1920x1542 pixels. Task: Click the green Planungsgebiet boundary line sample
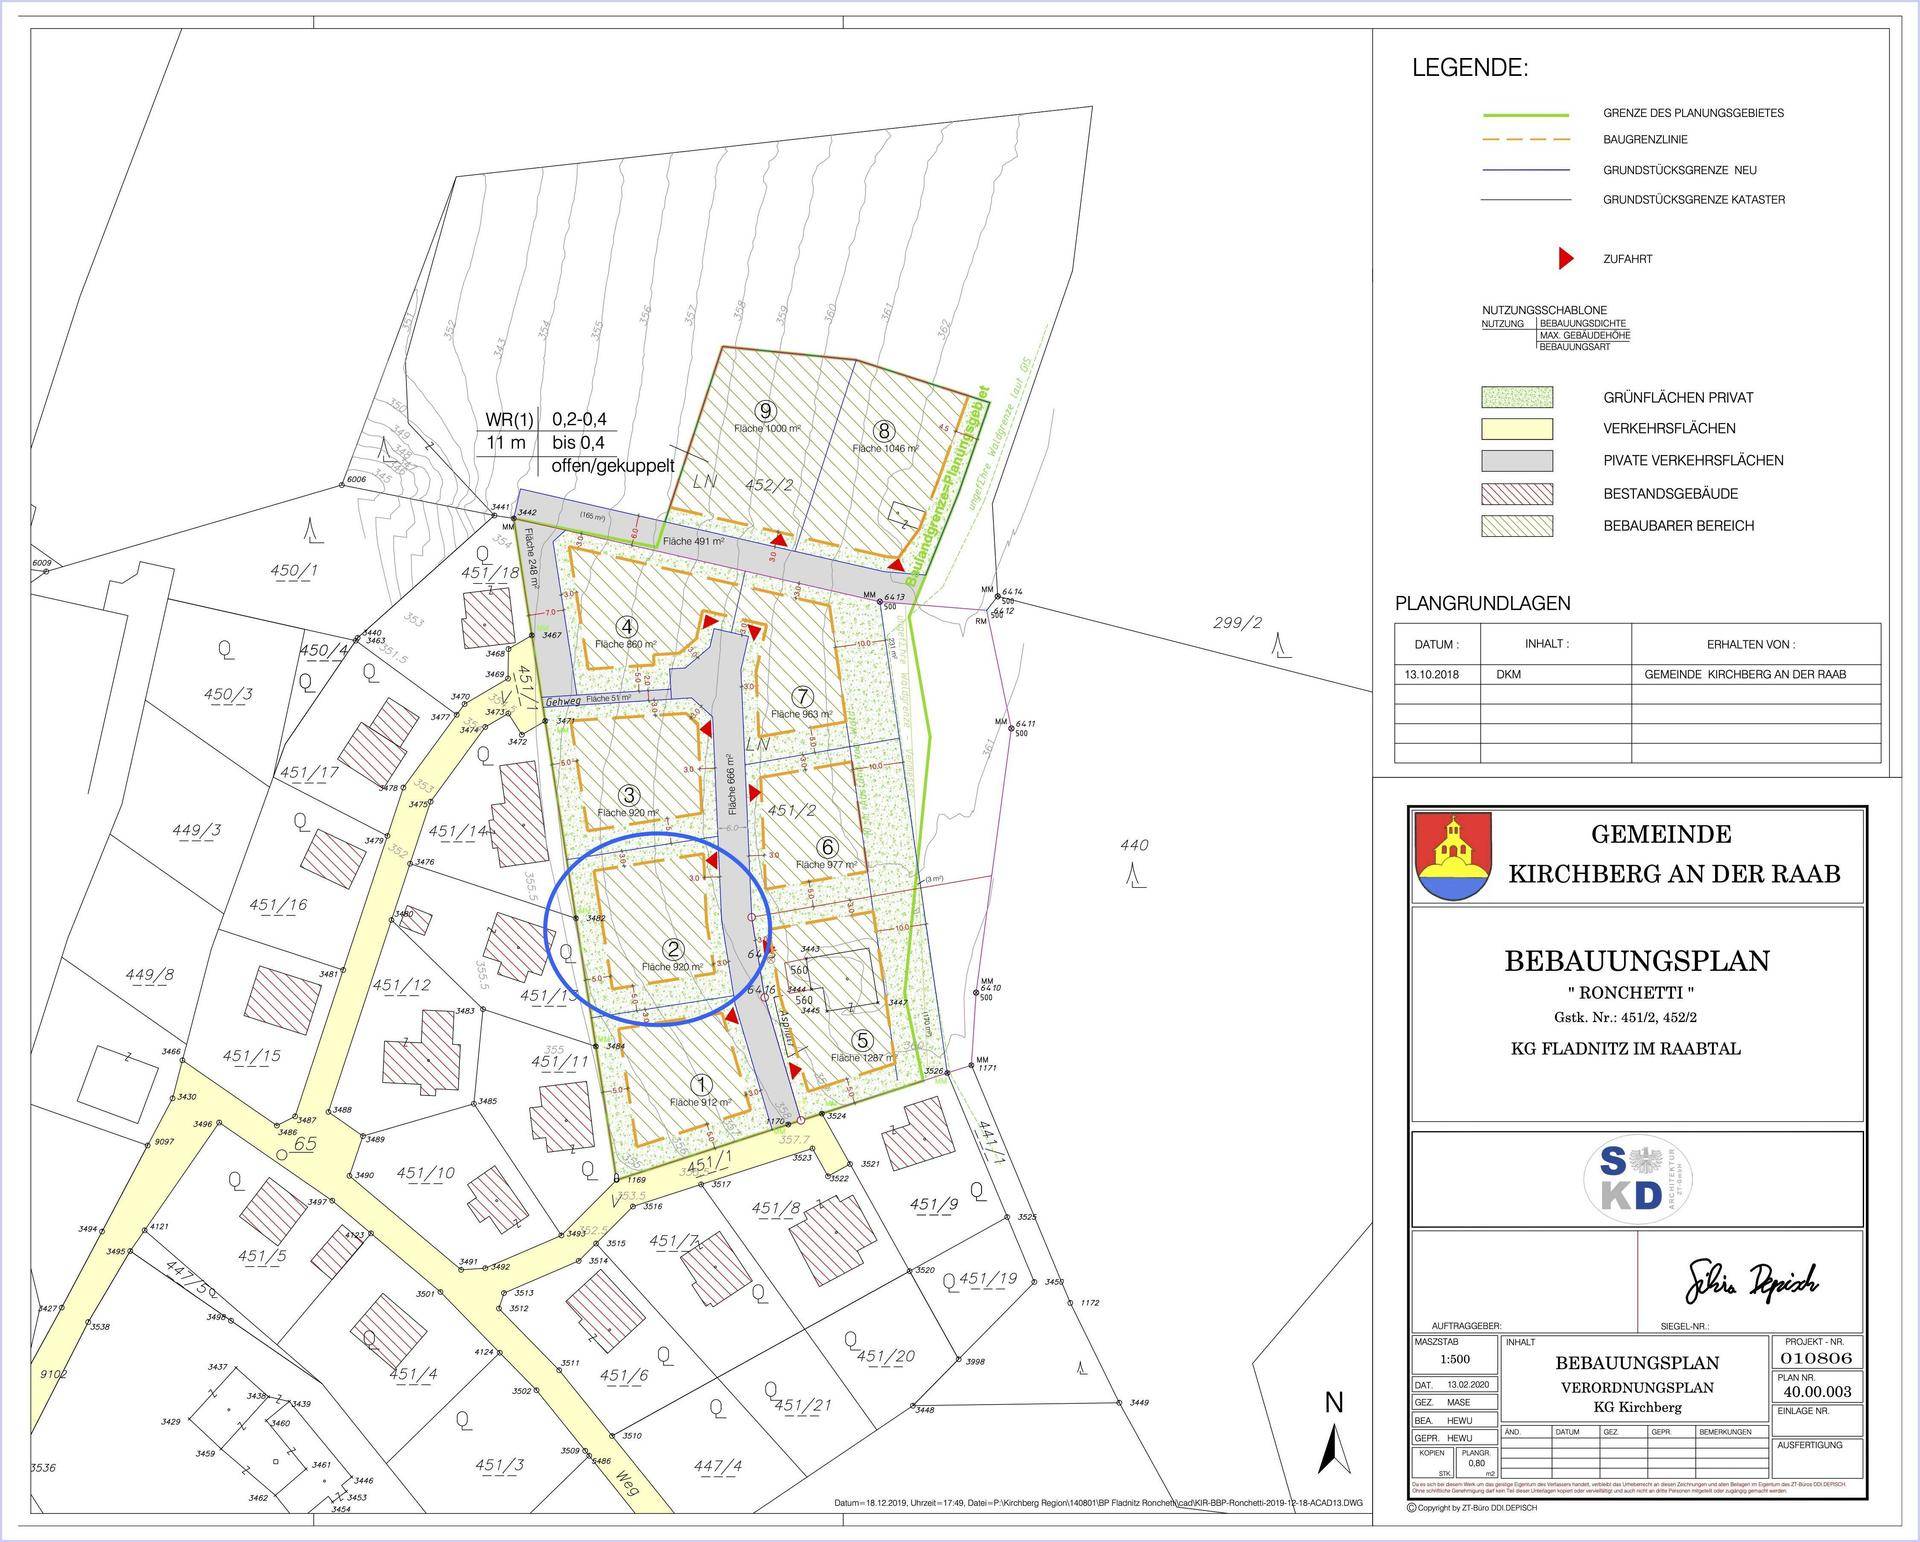1525,114
